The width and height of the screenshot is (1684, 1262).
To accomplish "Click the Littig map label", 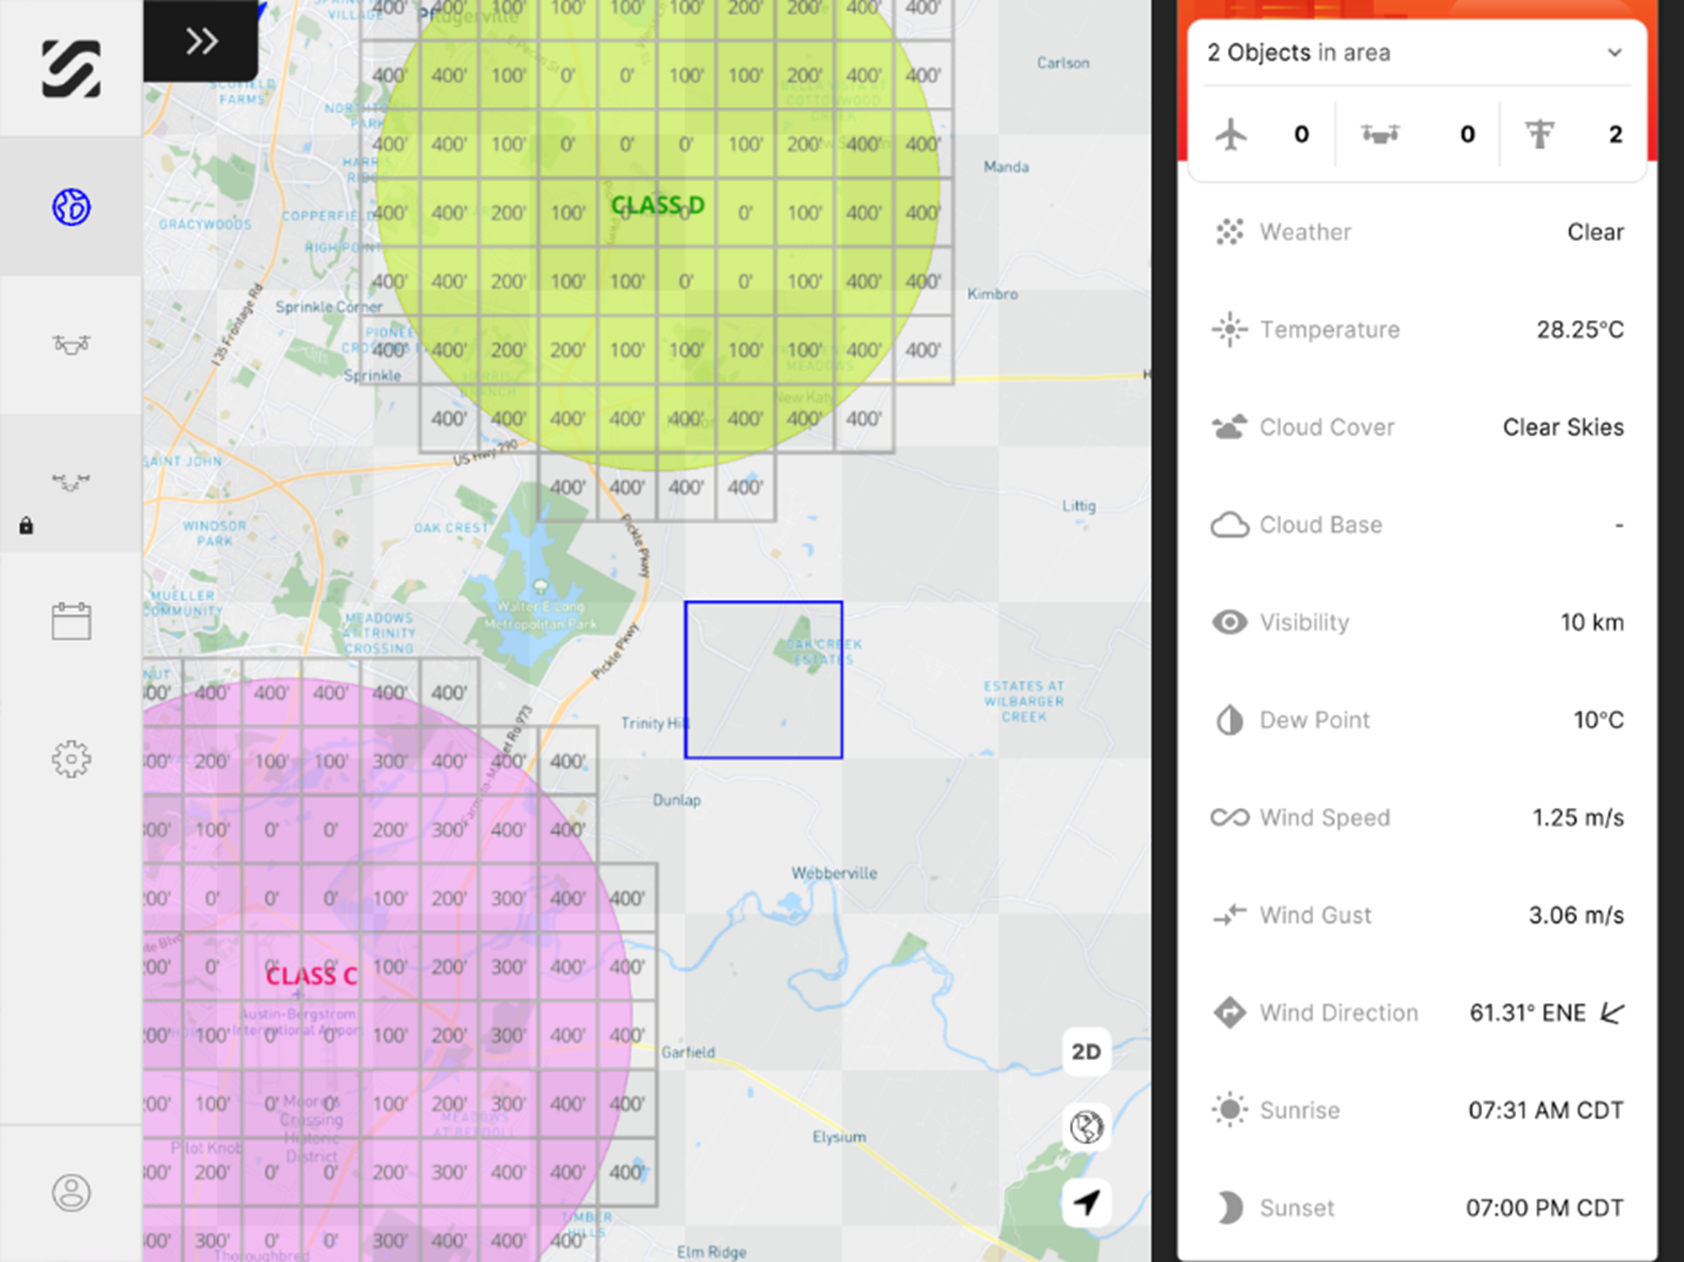I will 1079,506.
